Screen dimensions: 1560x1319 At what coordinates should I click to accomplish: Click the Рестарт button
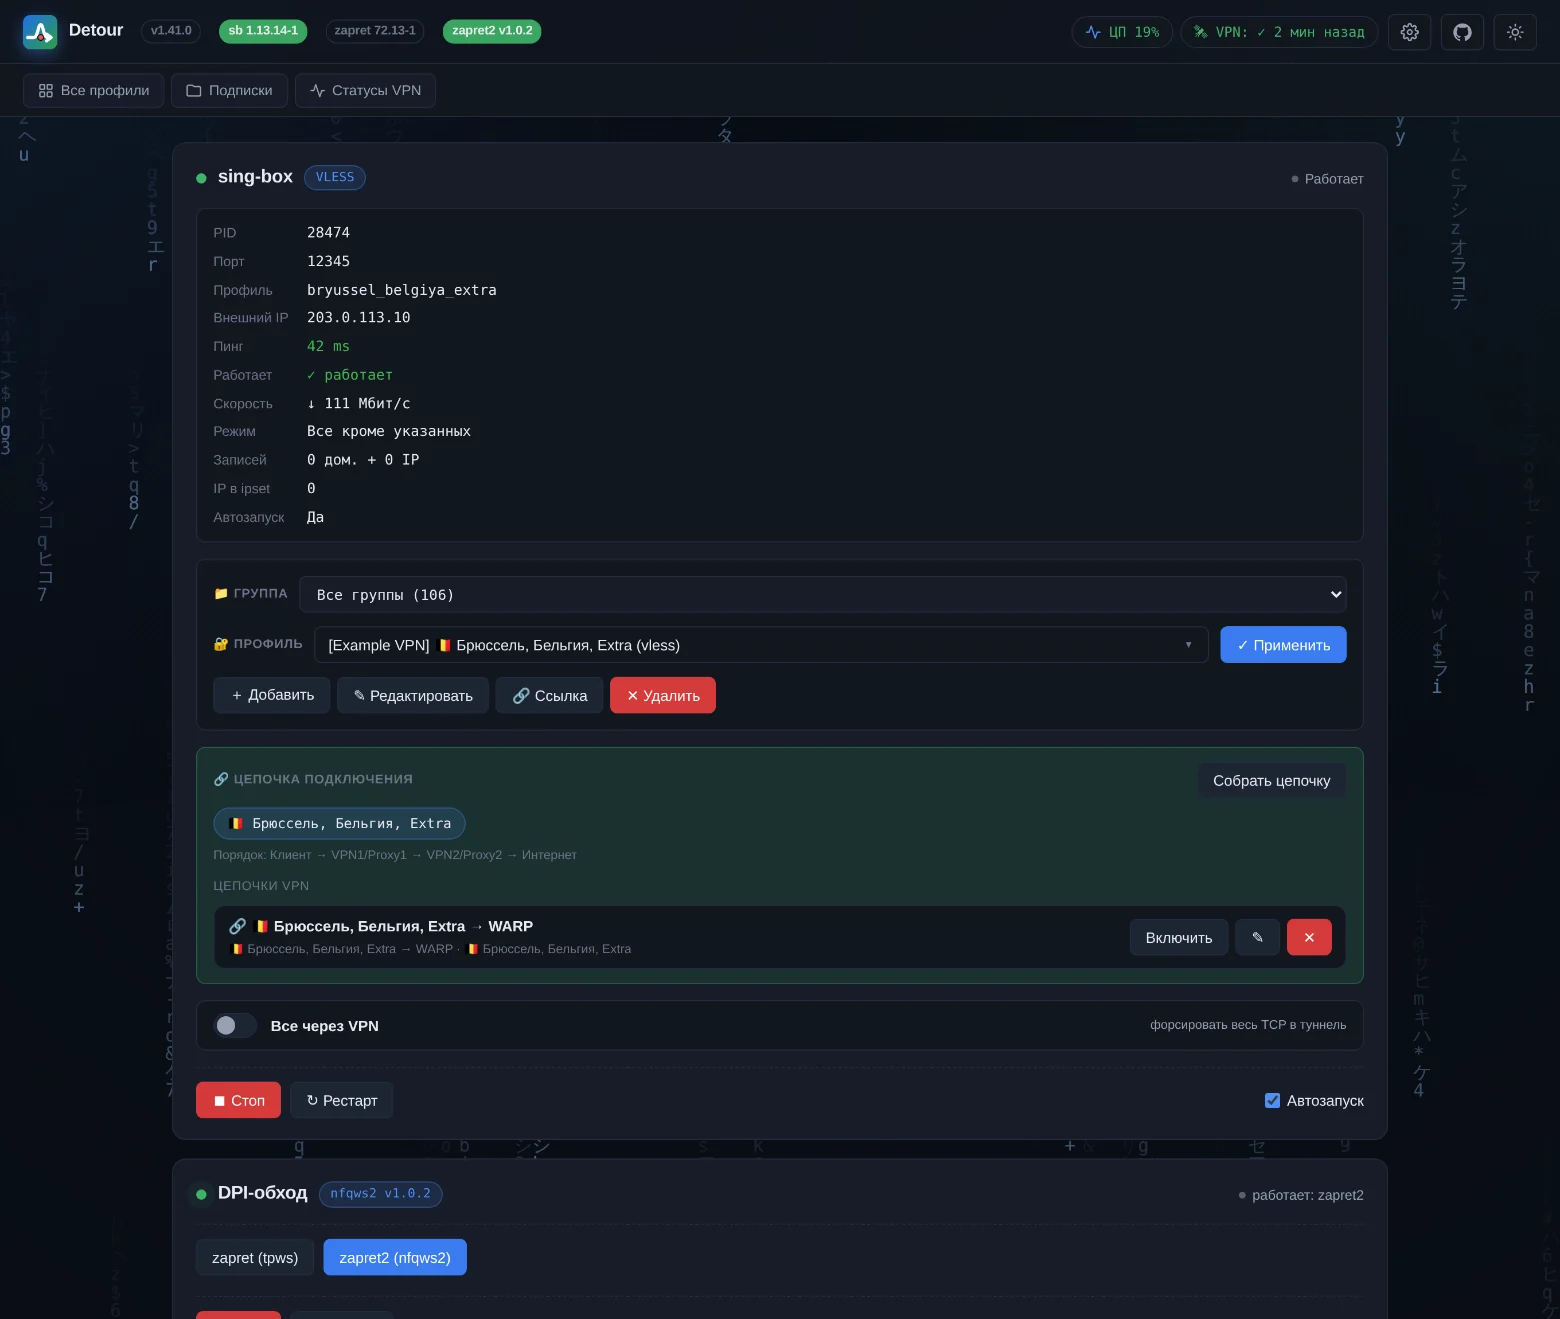click(341, 1100)
